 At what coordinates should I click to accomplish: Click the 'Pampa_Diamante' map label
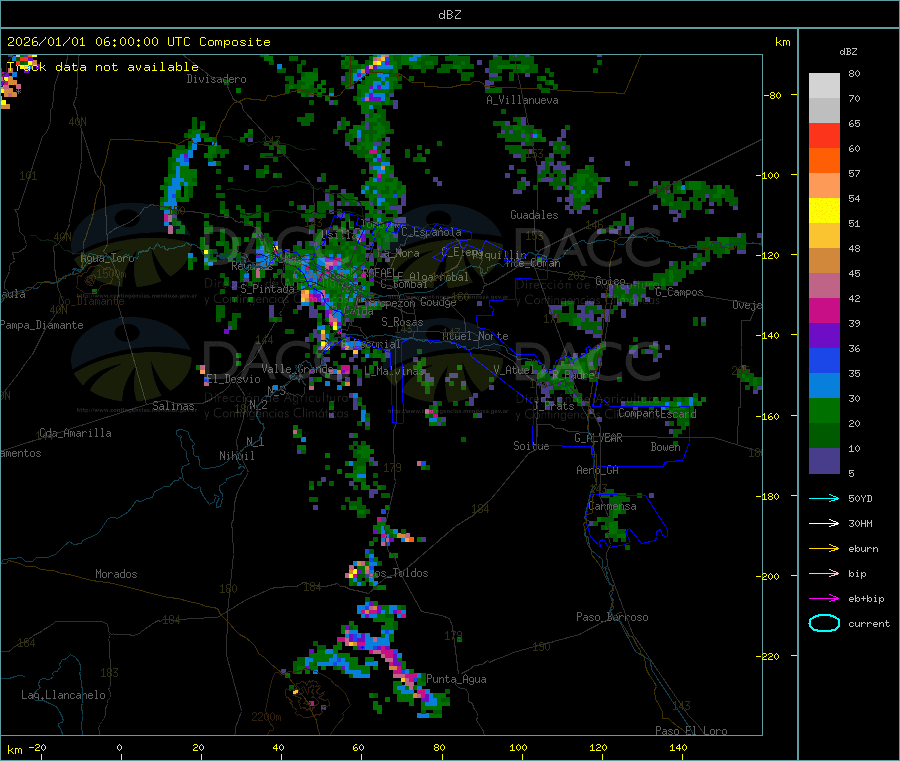42,325
